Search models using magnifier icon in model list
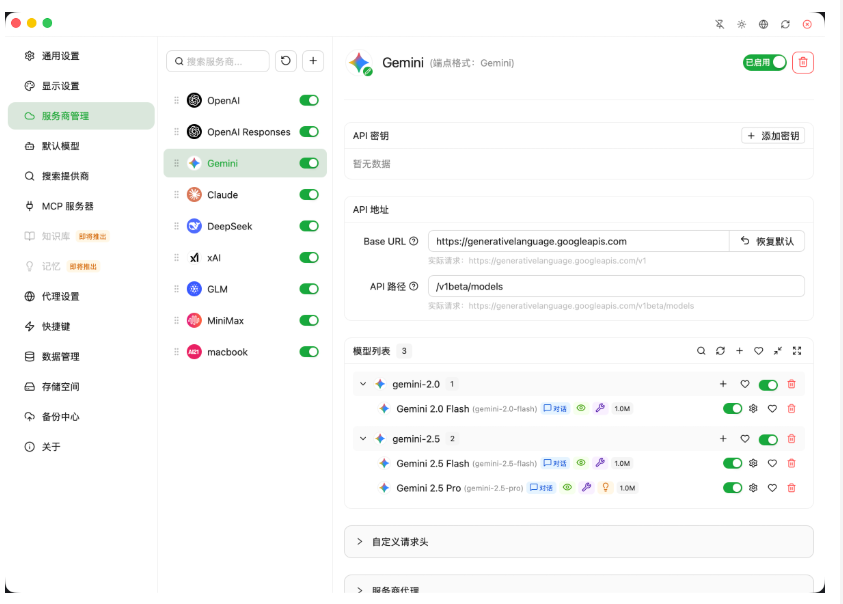The image size is (843, 604). point(701,351)
